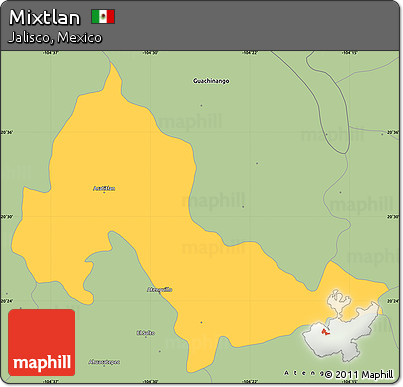
Task: Select the "Mixtlan" map title
Action: click(44, 18)
